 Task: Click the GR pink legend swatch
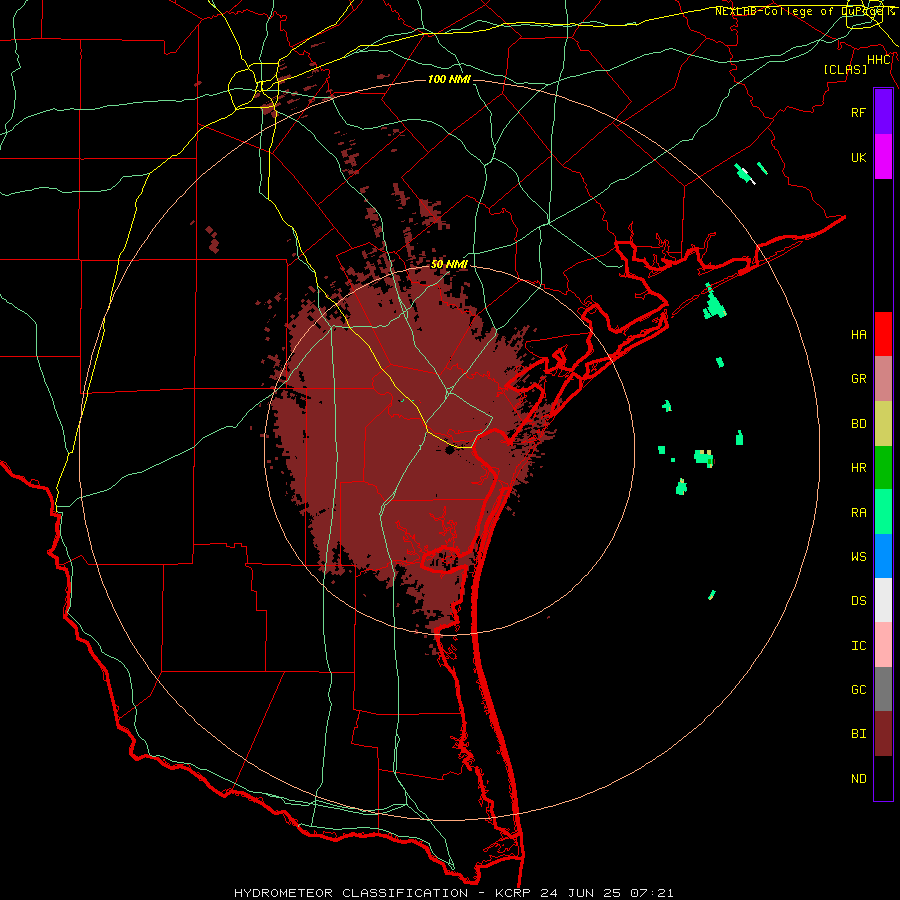coord(883,379)
